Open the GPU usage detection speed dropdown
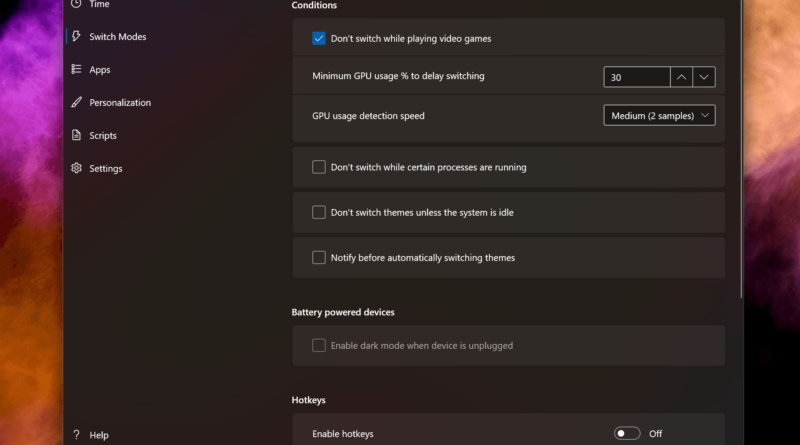This screenshot has width=800, height=445. (659, 115)
